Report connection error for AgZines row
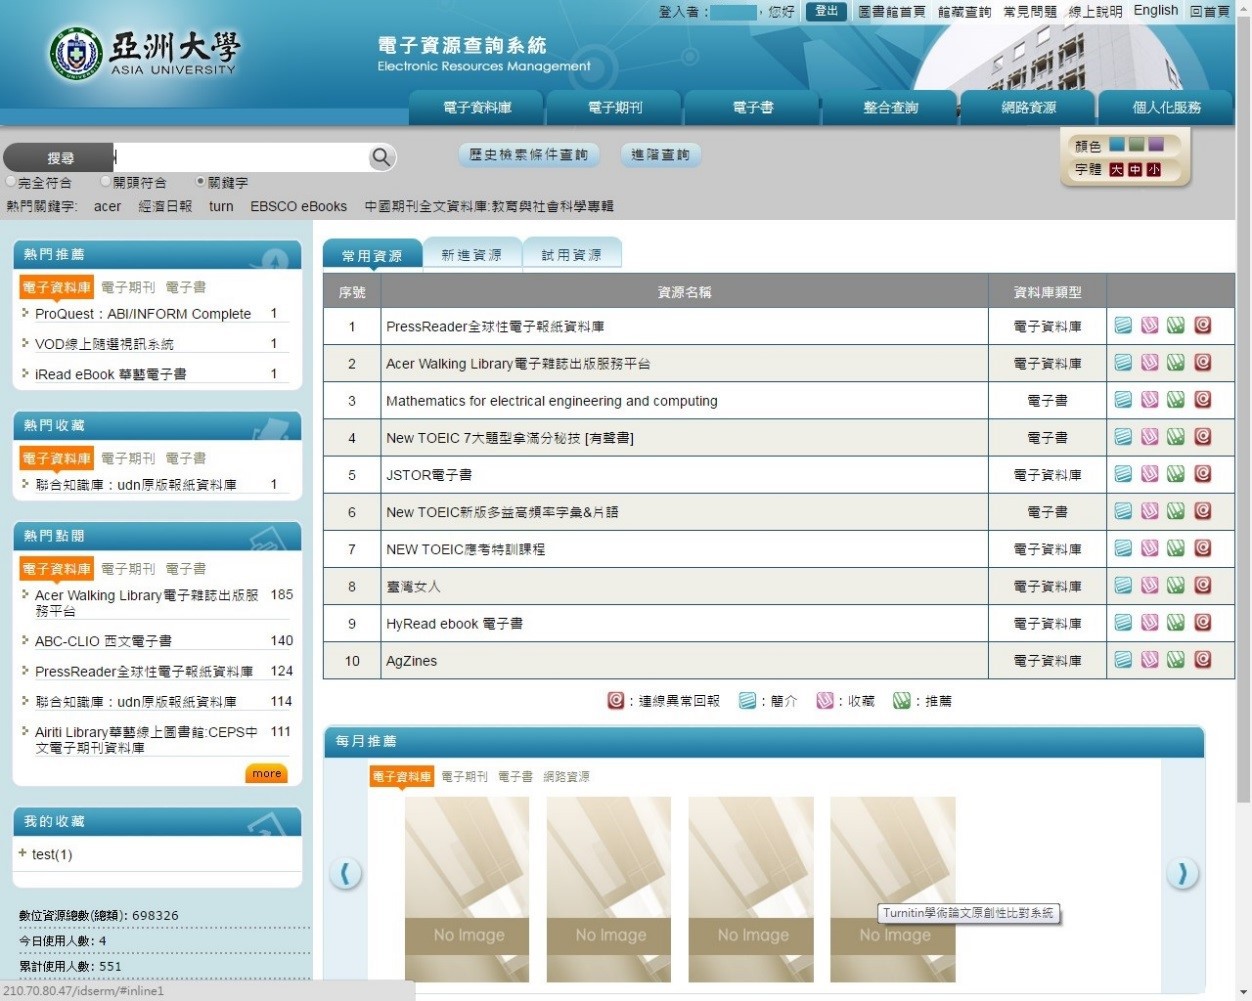The width and height of the screenshot is (1252, 1001). coord(1203,660)
